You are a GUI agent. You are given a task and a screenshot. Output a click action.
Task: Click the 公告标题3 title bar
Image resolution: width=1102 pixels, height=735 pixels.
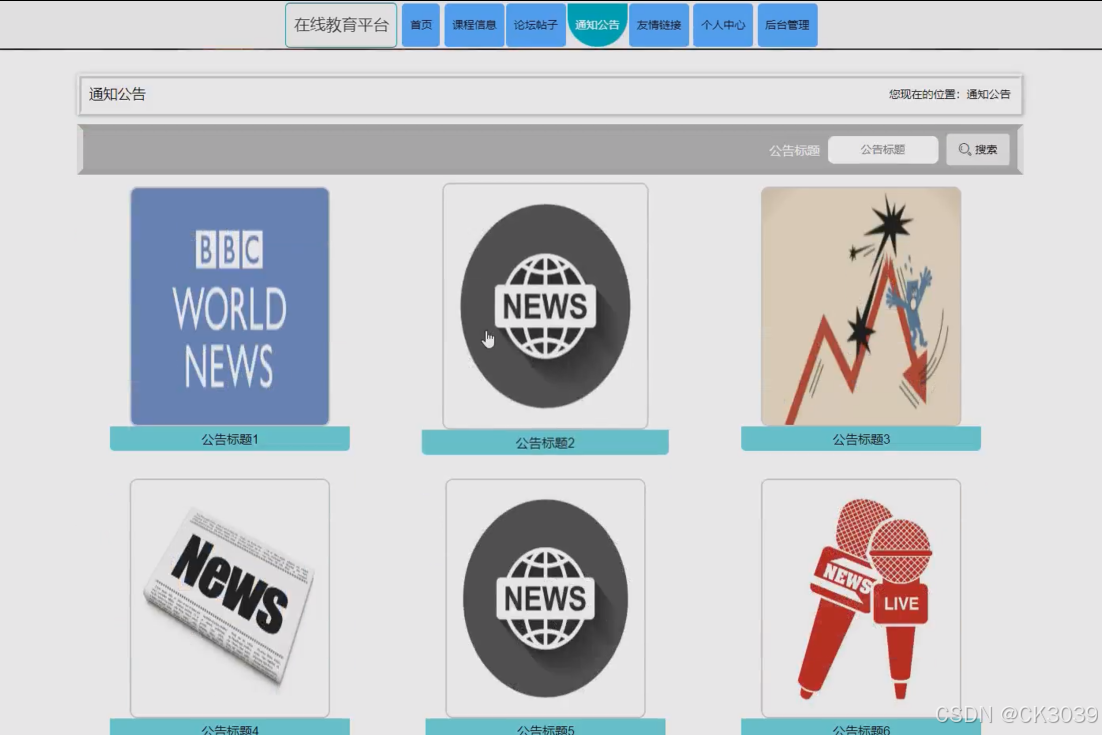tap(861, 439)
